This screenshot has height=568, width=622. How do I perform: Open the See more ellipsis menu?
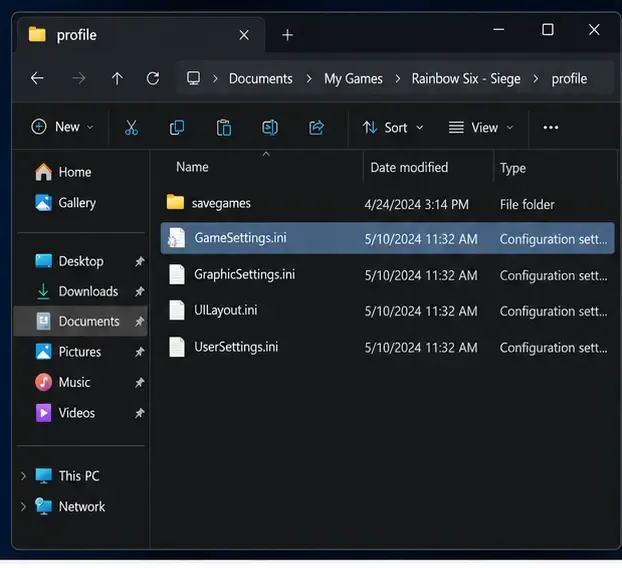click(x=551, y=127)
